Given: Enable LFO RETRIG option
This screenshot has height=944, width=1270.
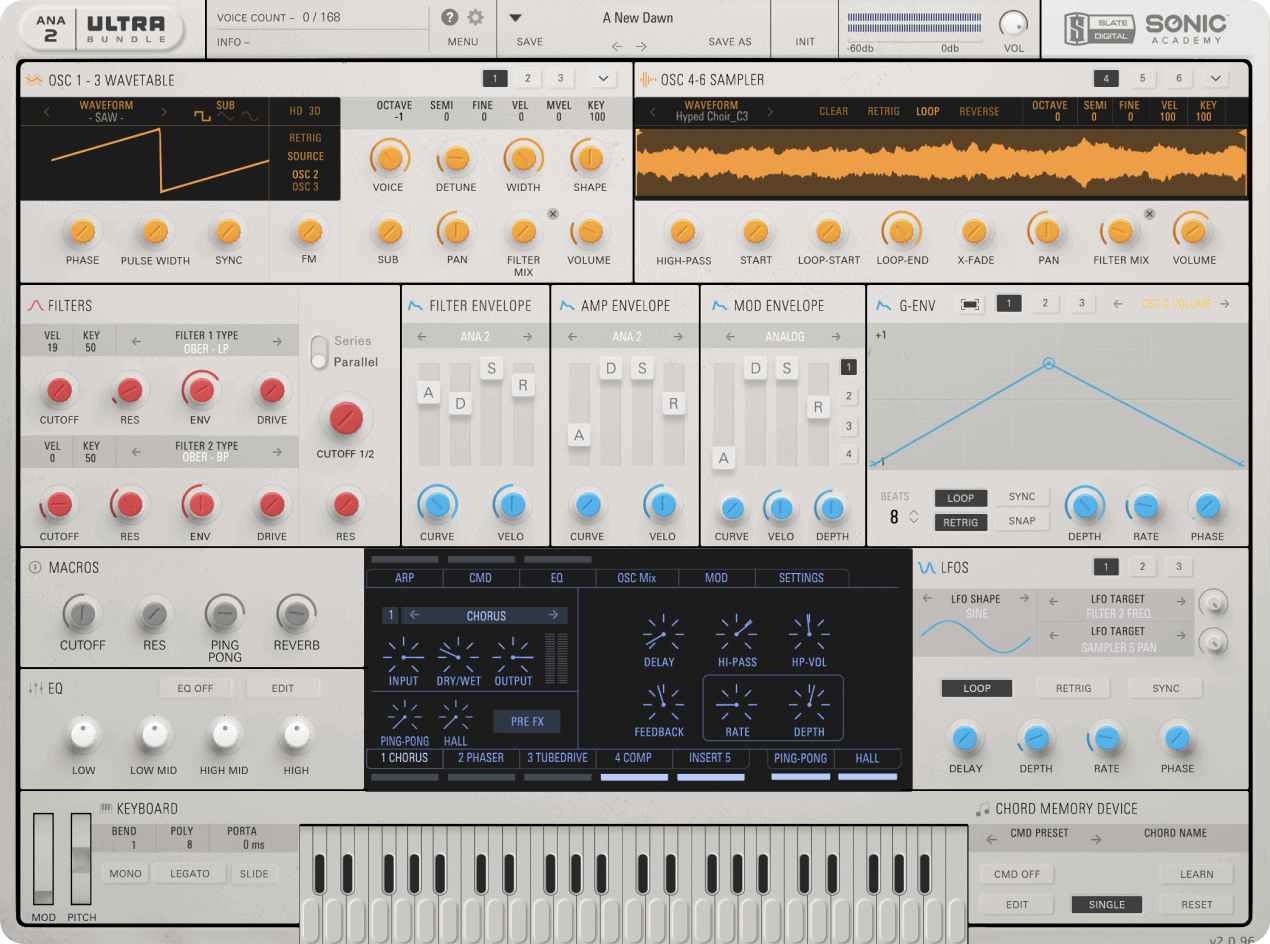Looking at the screenshot, I should pyautogui.click(x=1073, y=688).
